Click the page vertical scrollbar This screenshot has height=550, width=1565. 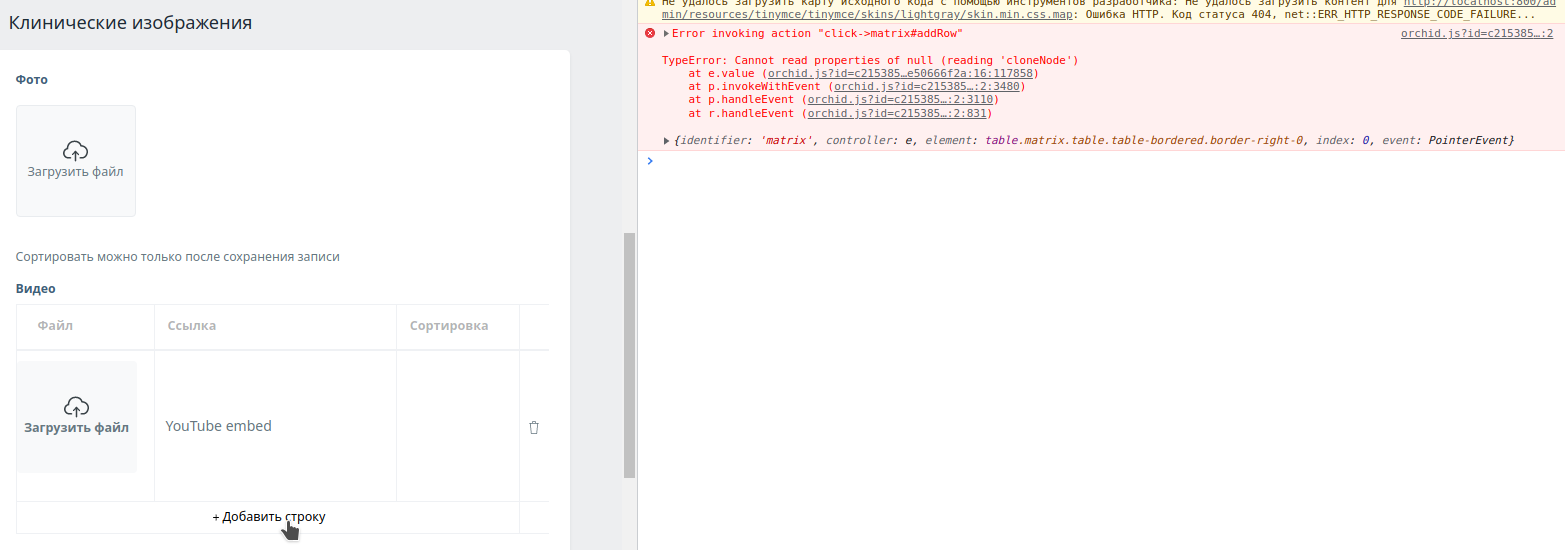629,354
